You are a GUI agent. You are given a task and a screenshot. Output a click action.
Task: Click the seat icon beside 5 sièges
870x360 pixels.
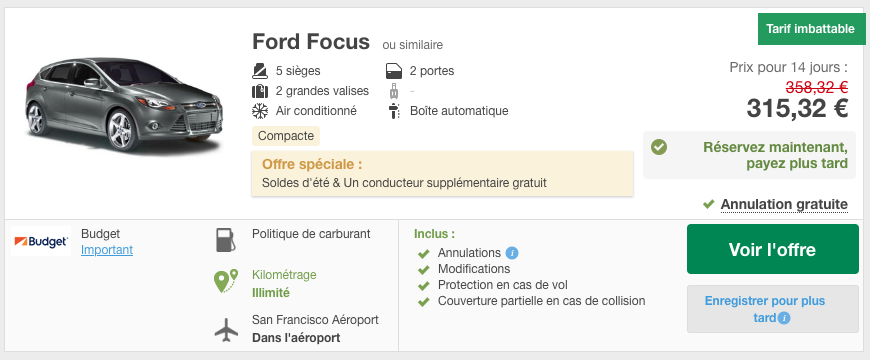[x=260, y=71]
